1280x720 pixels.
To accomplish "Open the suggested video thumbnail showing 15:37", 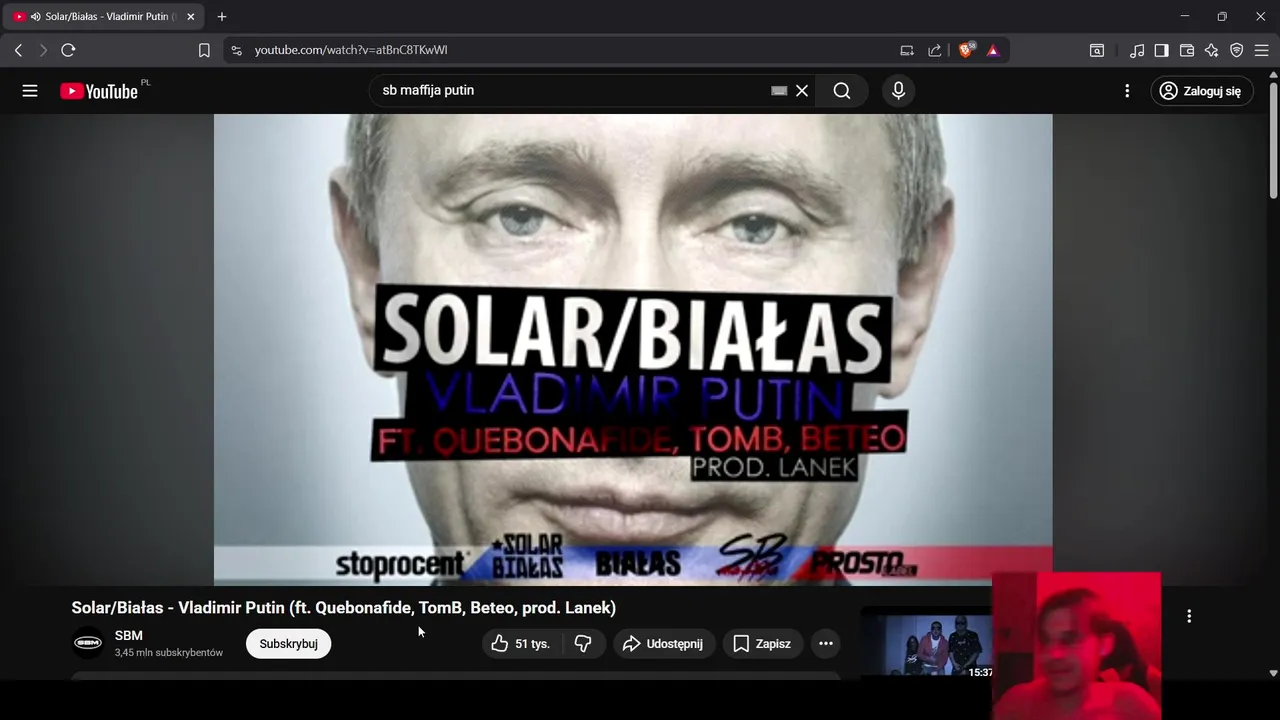I will click(928, 645).
